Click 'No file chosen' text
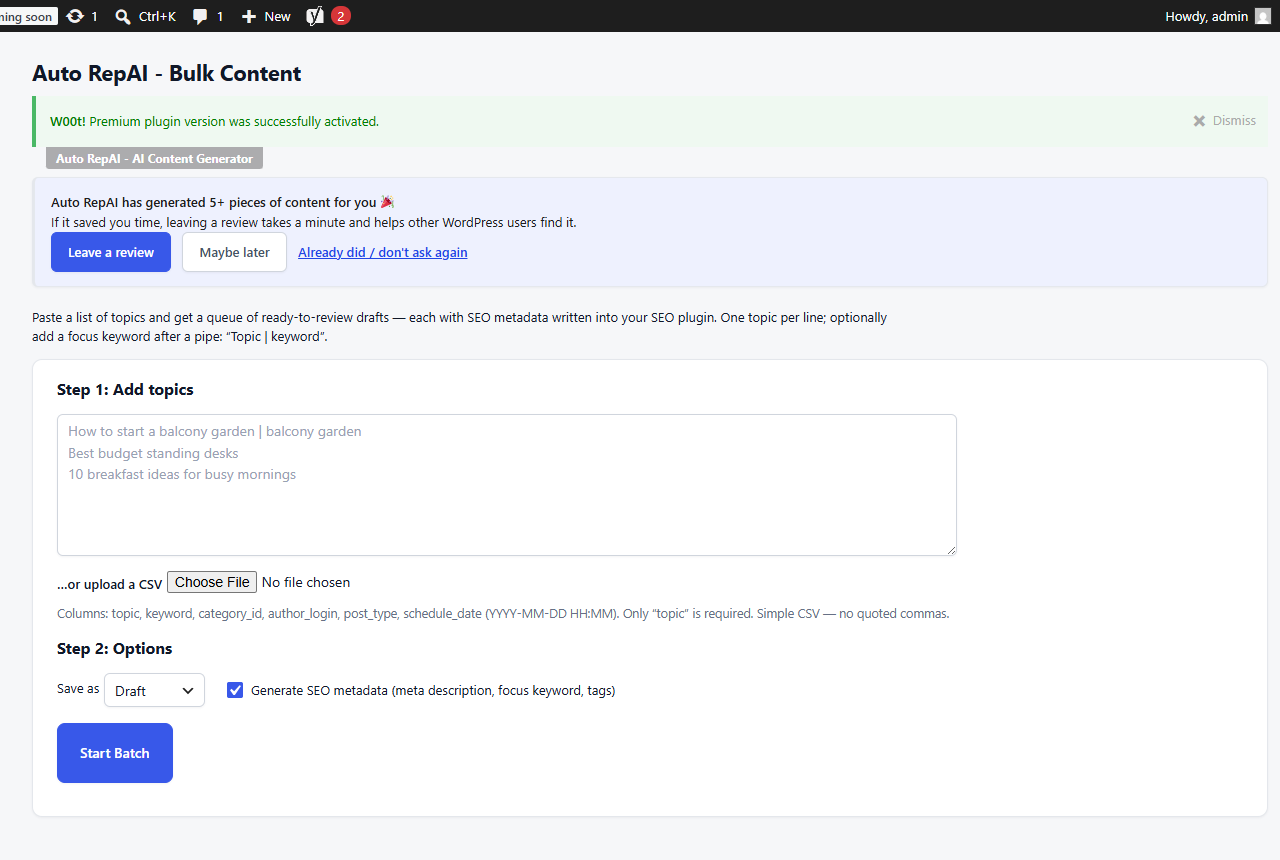1280x860 pixels. click(306, 582)
